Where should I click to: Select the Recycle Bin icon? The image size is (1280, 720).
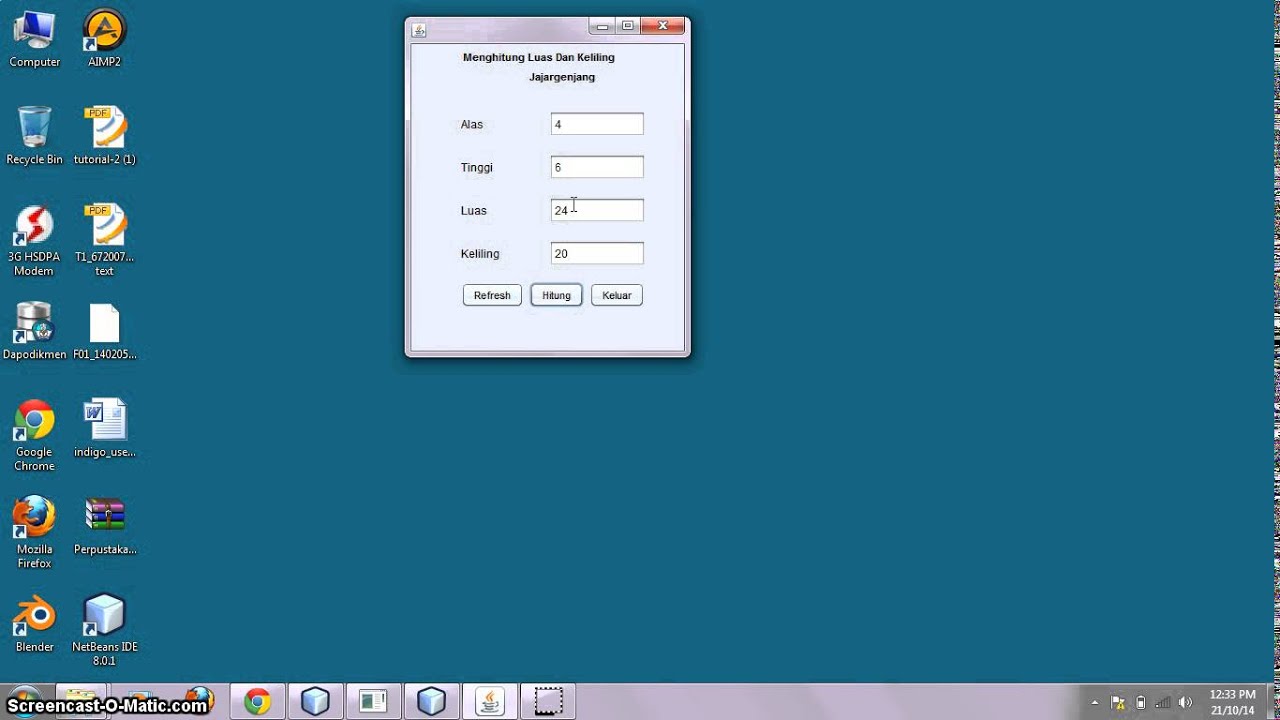tap(34, 136)
